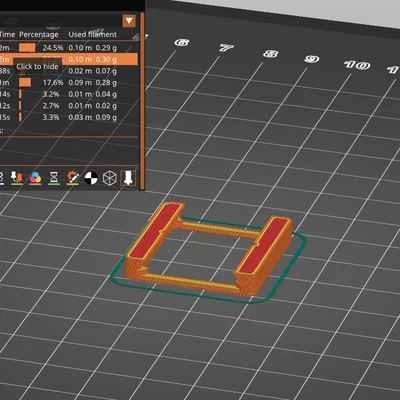Toggle shells wireframe cube icon

pyautogui.click(x=109, y=178)
